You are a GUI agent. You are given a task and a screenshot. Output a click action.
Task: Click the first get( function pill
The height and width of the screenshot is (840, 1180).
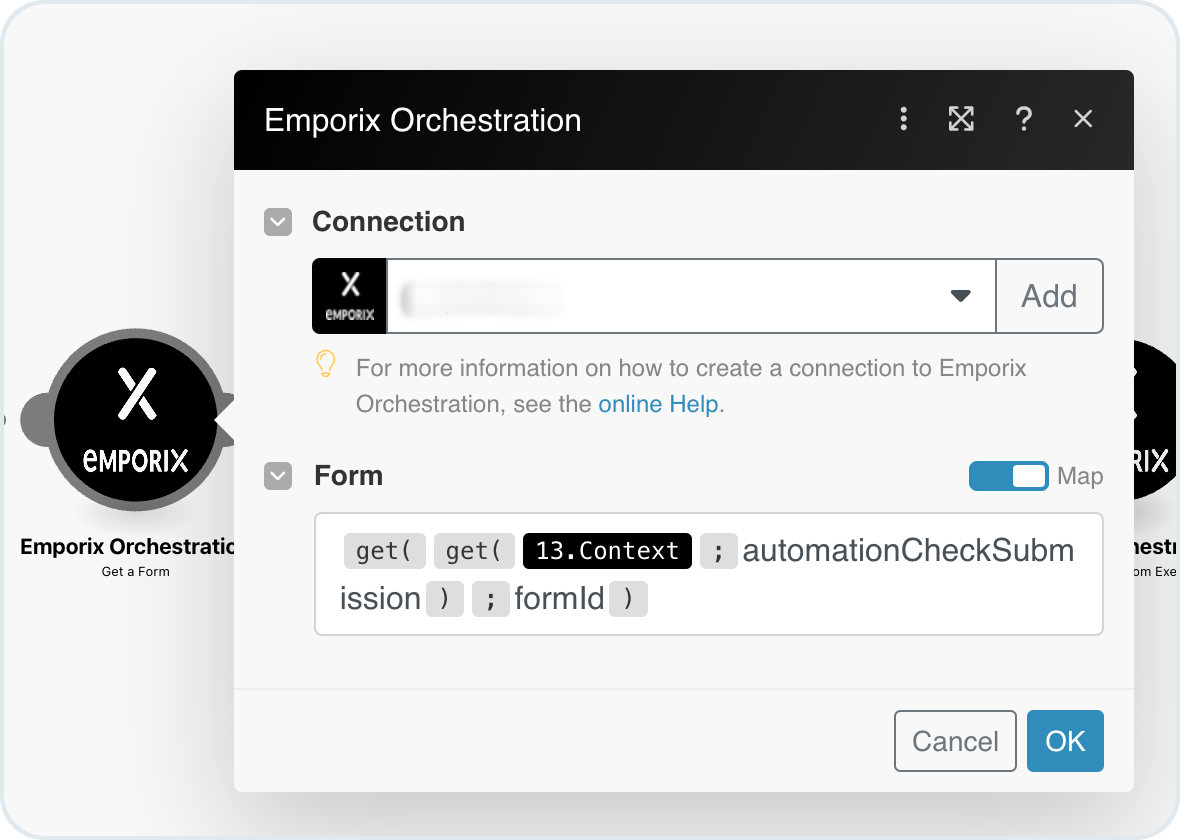pyautogui.click(x=385, y=551)
